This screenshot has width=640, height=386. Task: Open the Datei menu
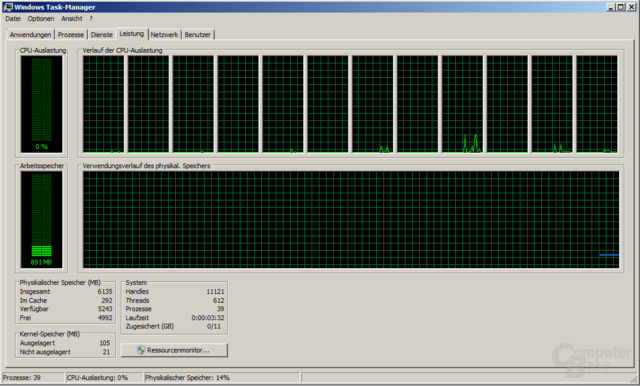[x=13, y=19]
